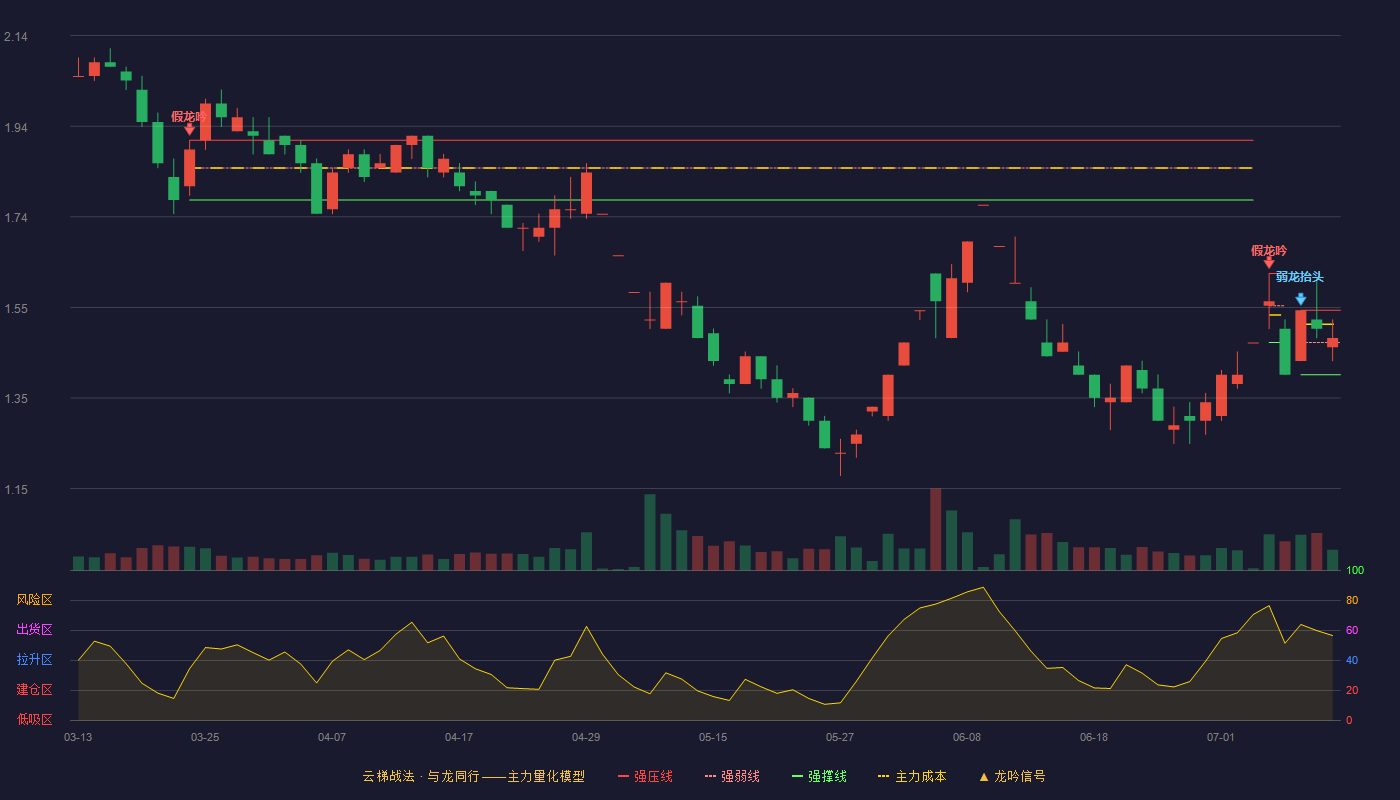
Task: Click the 05-27 date label
Action: coord(840,737)
